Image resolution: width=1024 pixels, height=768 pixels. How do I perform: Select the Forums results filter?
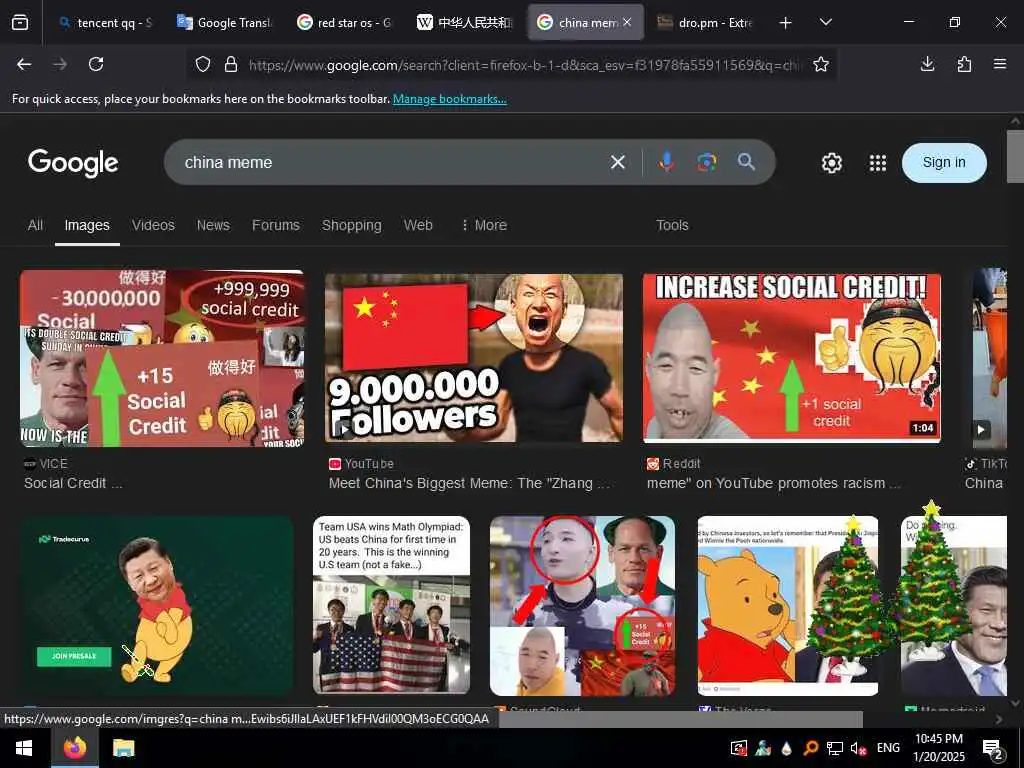[276, 225]
